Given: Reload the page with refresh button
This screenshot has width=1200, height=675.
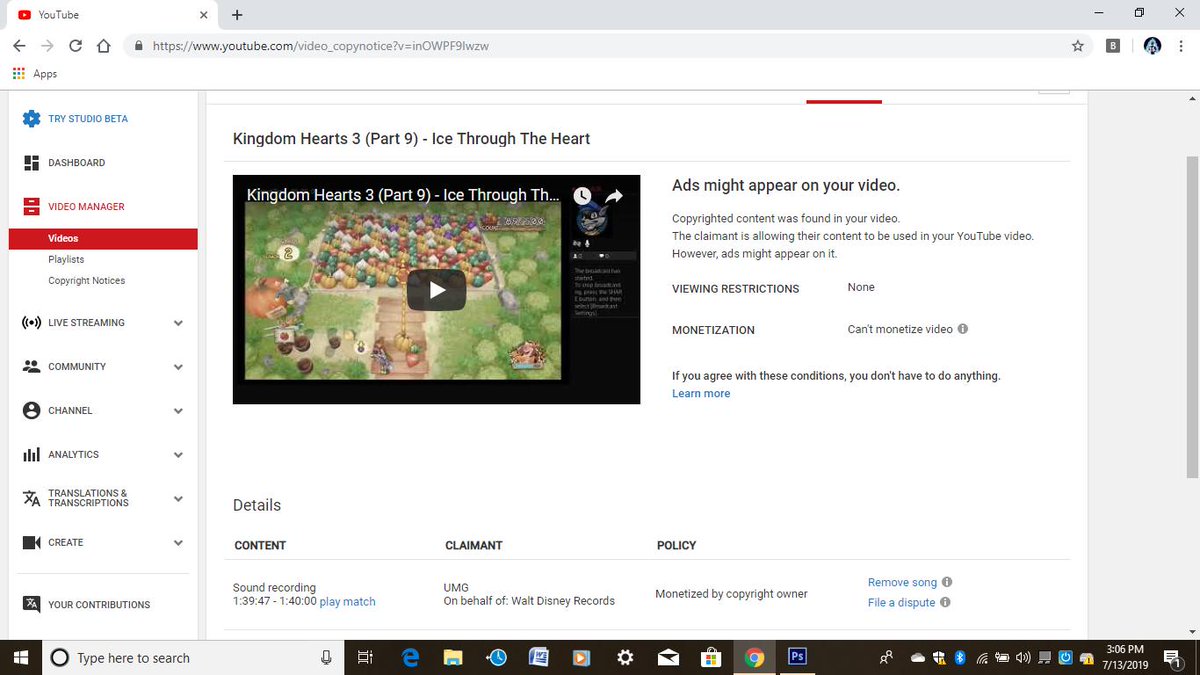Looking at the screenshot, I should (x=75, y=46).
